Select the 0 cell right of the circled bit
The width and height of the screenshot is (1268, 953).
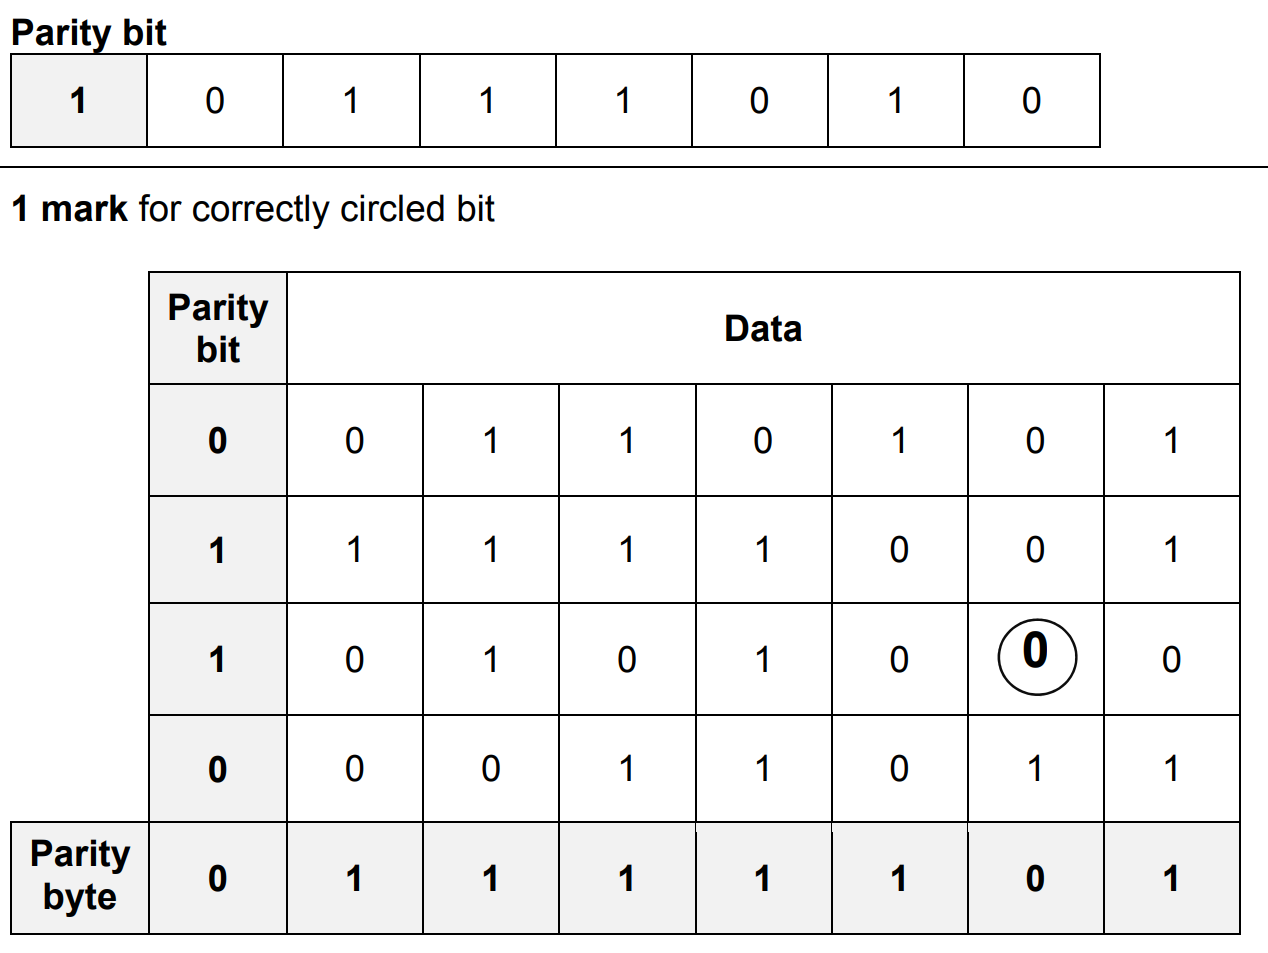coord(1171,659)
